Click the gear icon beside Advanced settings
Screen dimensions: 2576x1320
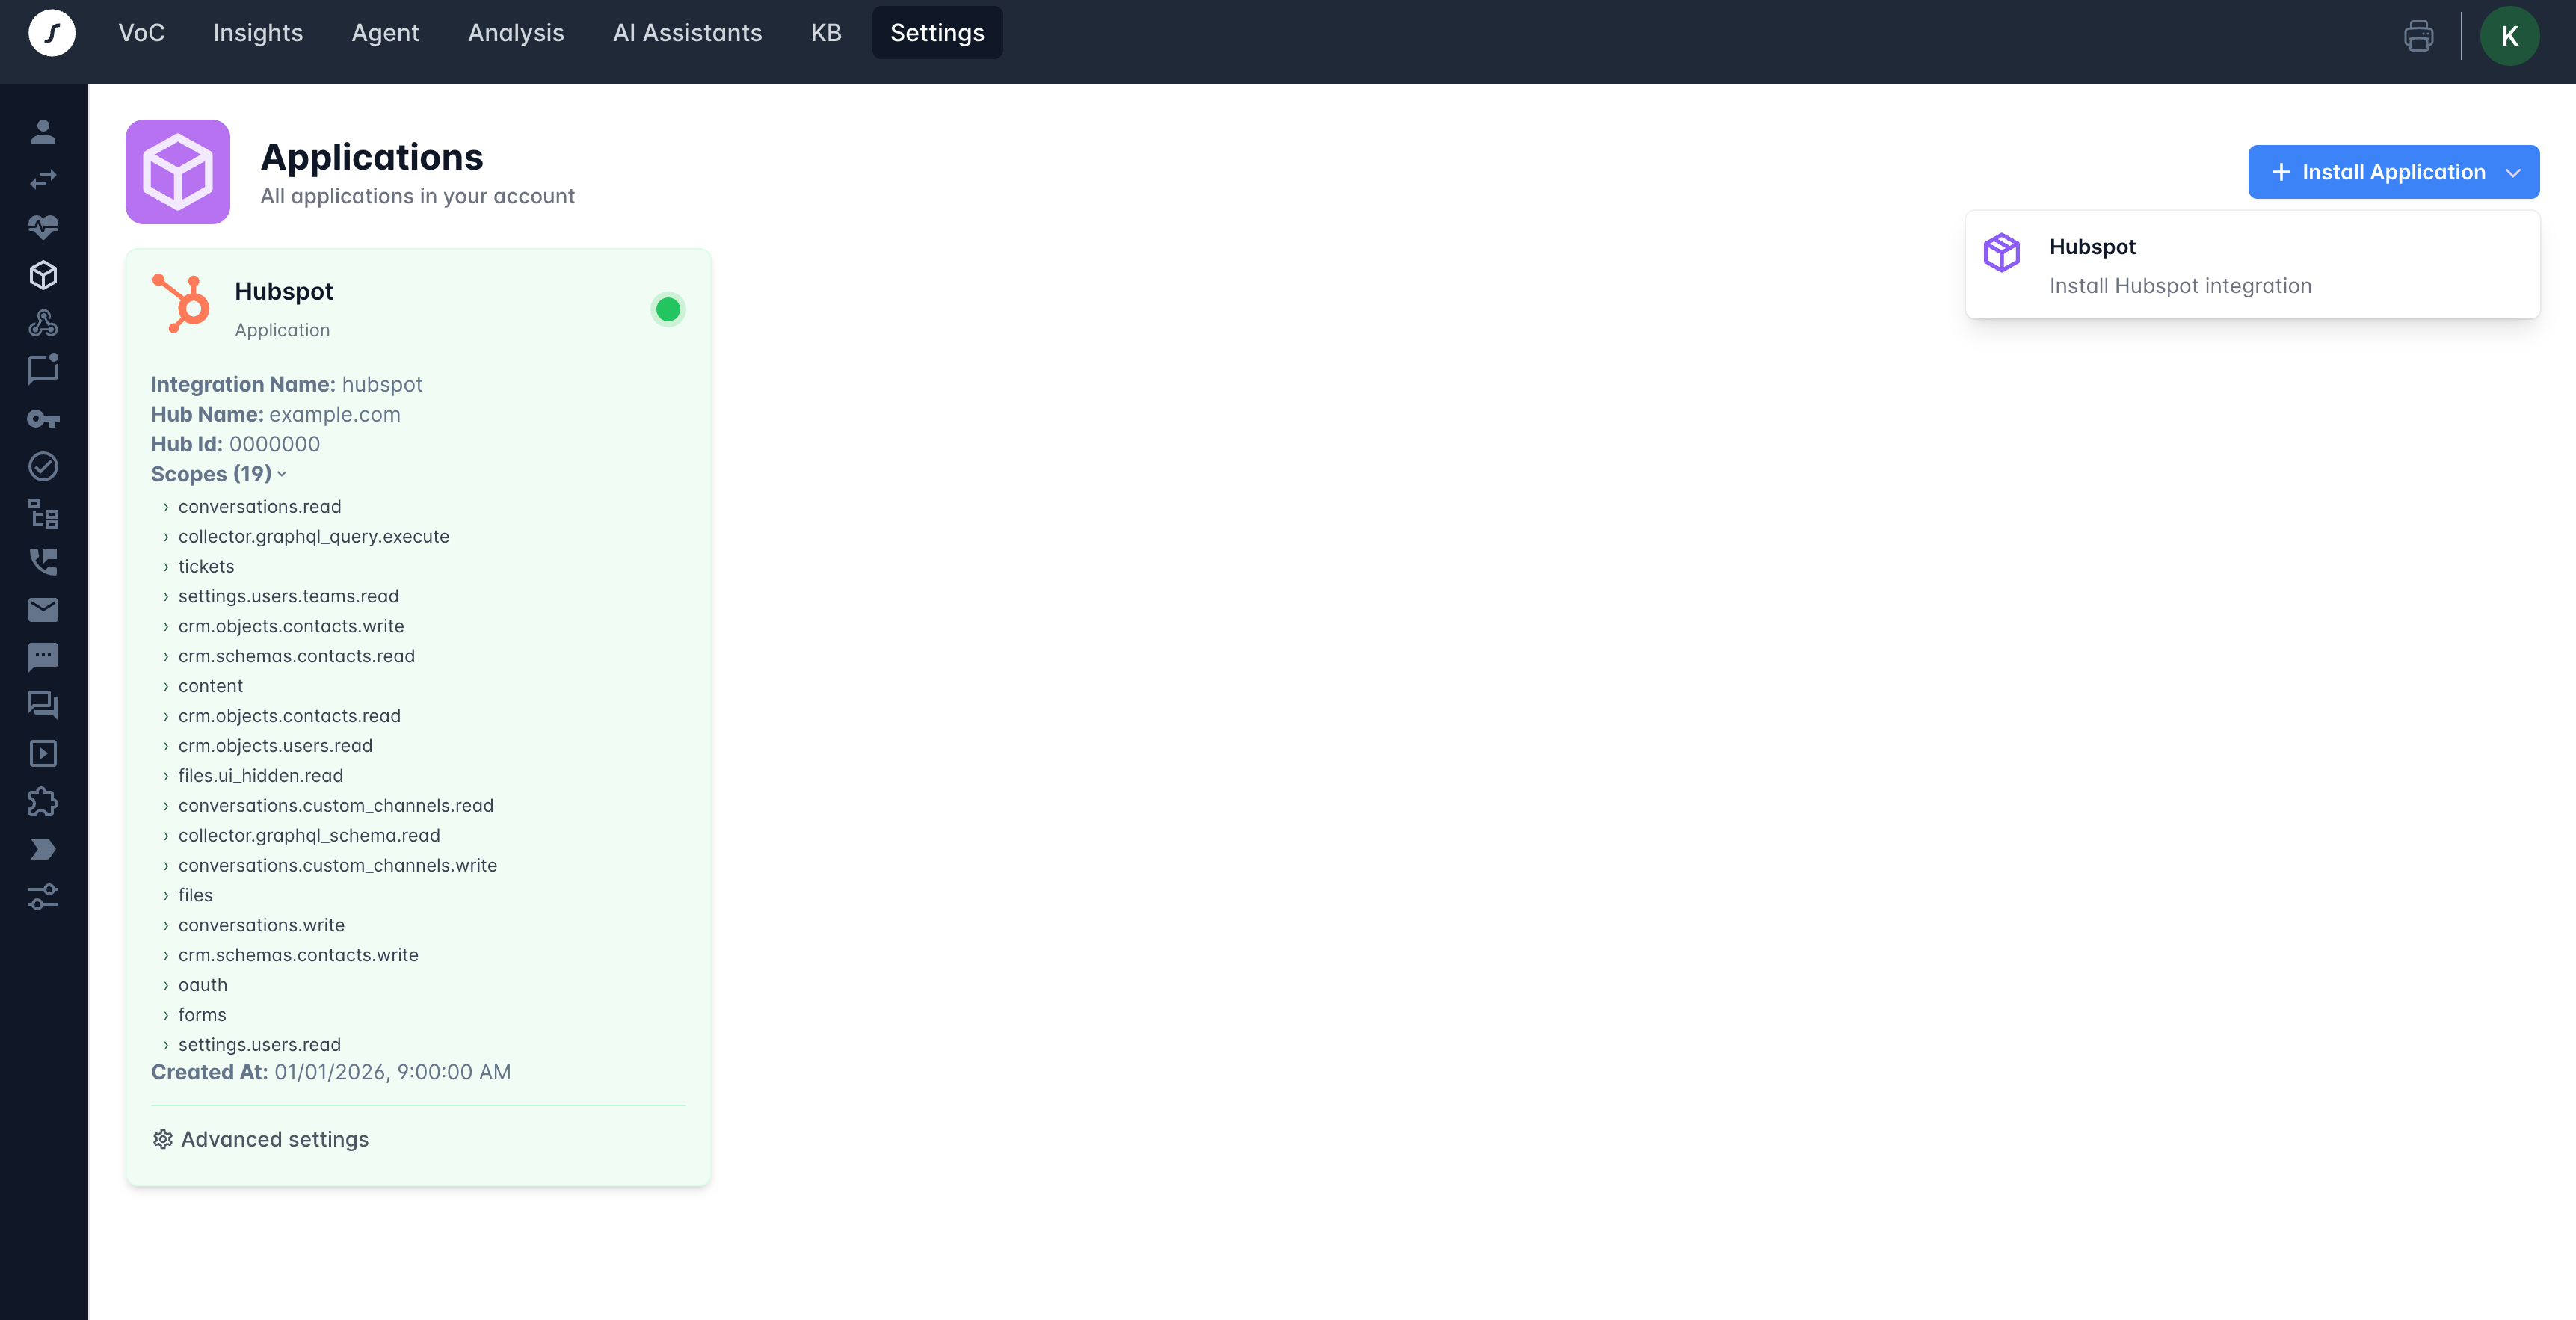pyautogui.click(x=163, y=1139)
